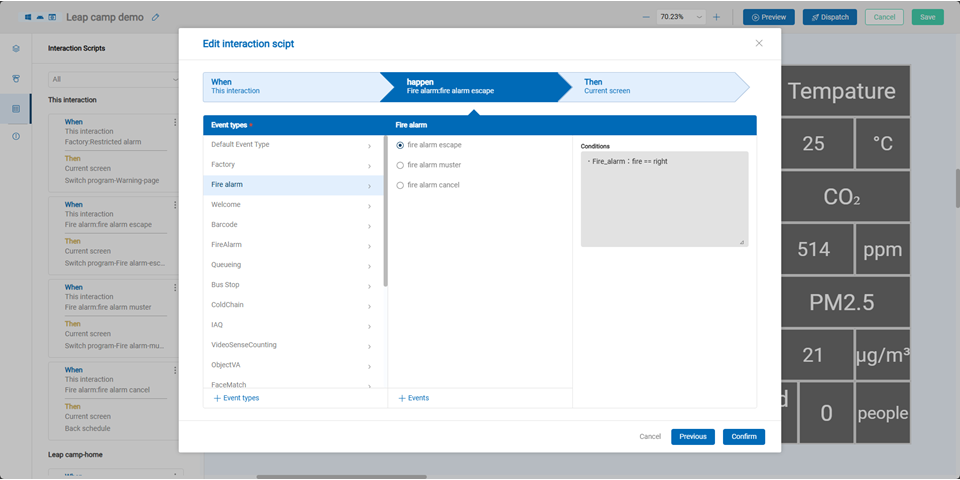Open options menu for Restricted alarm script
Screen dimensions: 960x480
pyautogui.click(x=175, y=122)
